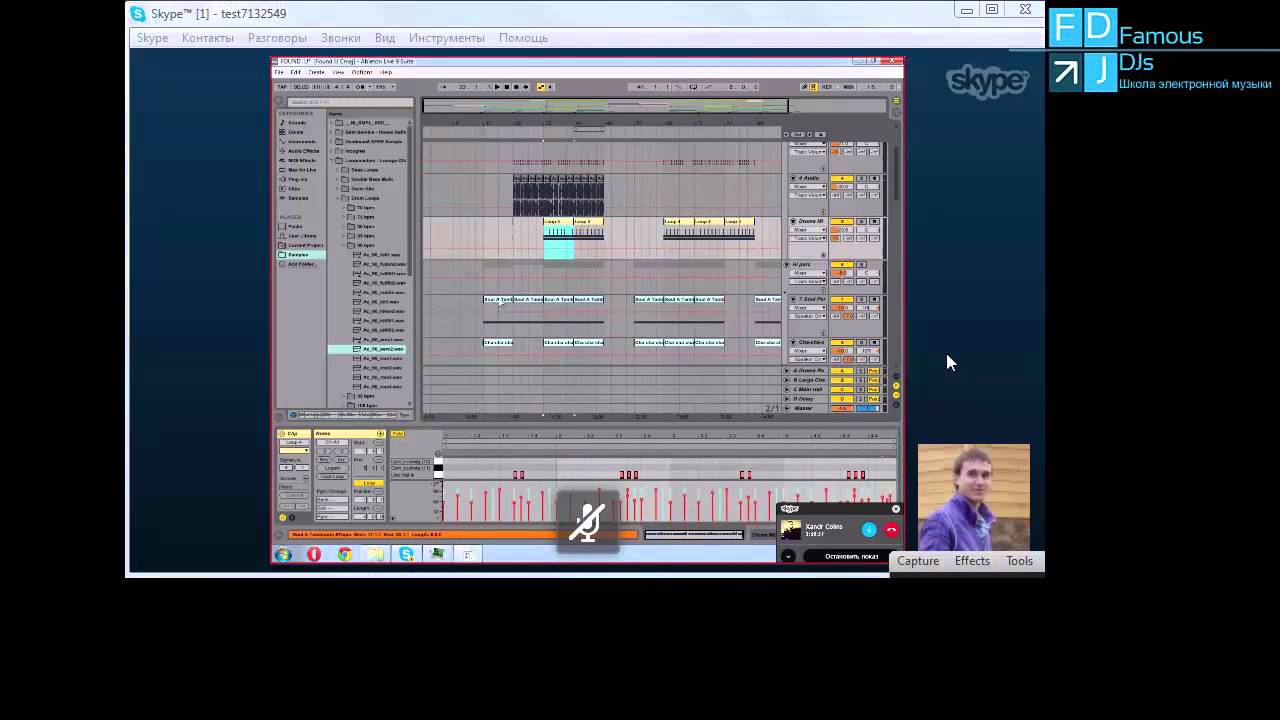Open Skype Звонки menu
1280x720 pixels.
tap(341, 38)
